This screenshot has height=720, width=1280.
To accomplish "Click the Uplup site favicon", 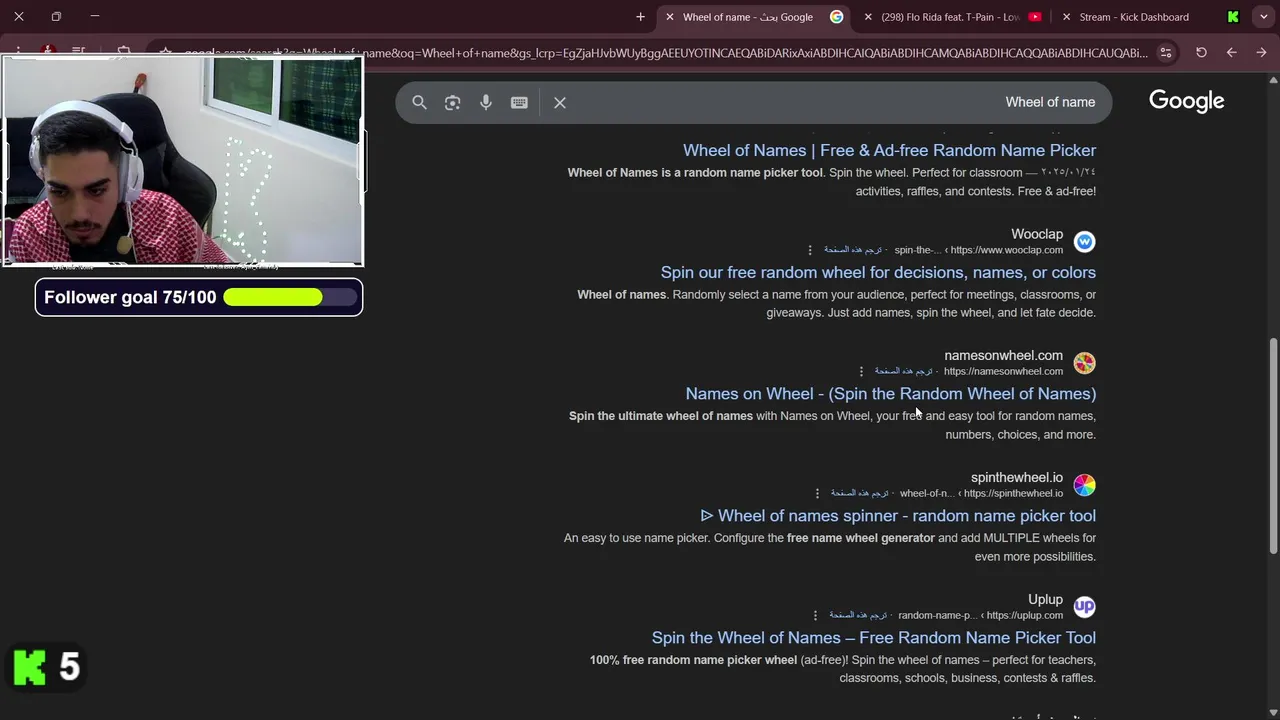I will [x=1084, y=607].
